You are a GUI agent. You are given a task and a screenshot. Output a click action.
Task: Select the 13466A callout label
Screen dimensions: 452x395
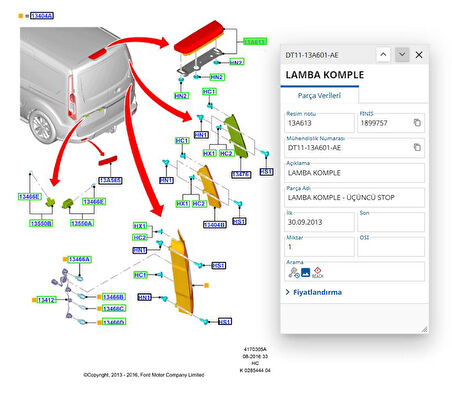point(79,259)
